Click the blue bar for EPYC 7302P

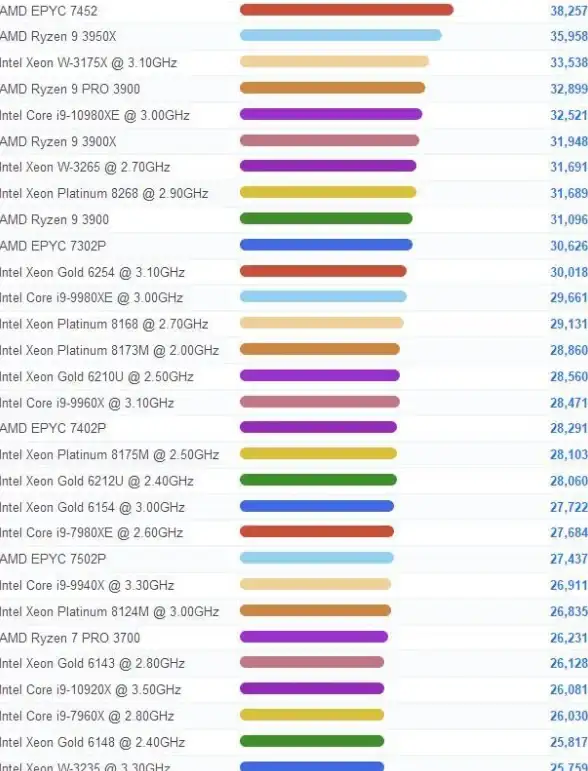(x=326, y=244)
